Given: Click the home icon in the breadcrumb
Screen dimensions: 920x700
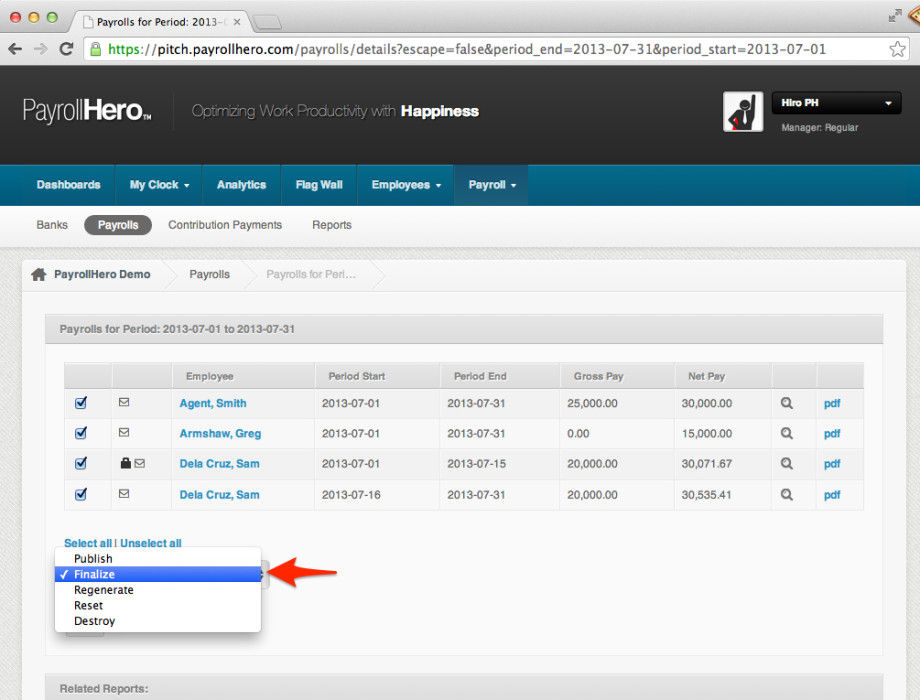Looking at the screenshot, I should (x=40, y=273).
